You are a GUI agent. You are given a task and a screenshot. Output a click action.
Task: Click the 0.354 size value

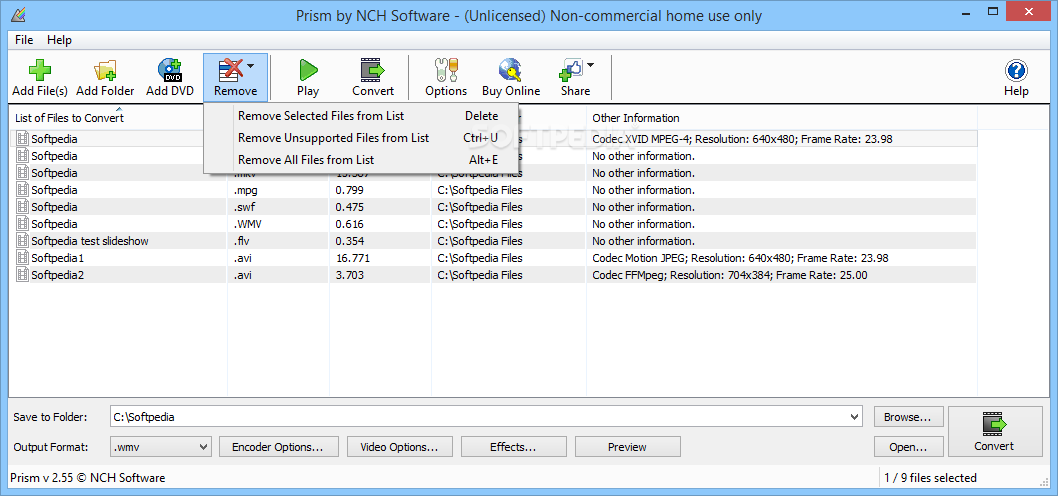[350, 241]
